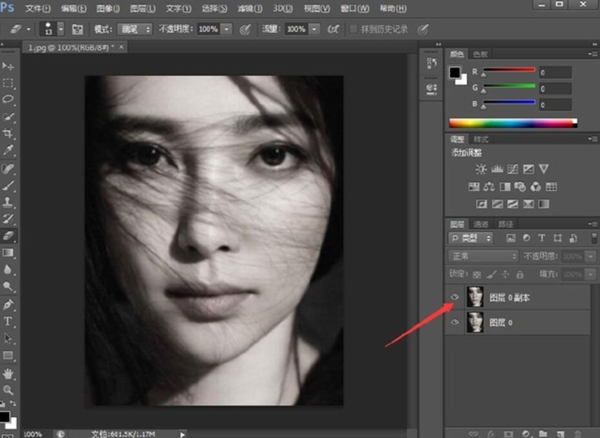
Task: Open the layer blend mode 正常 dropdown
Action: pos(483,256)
